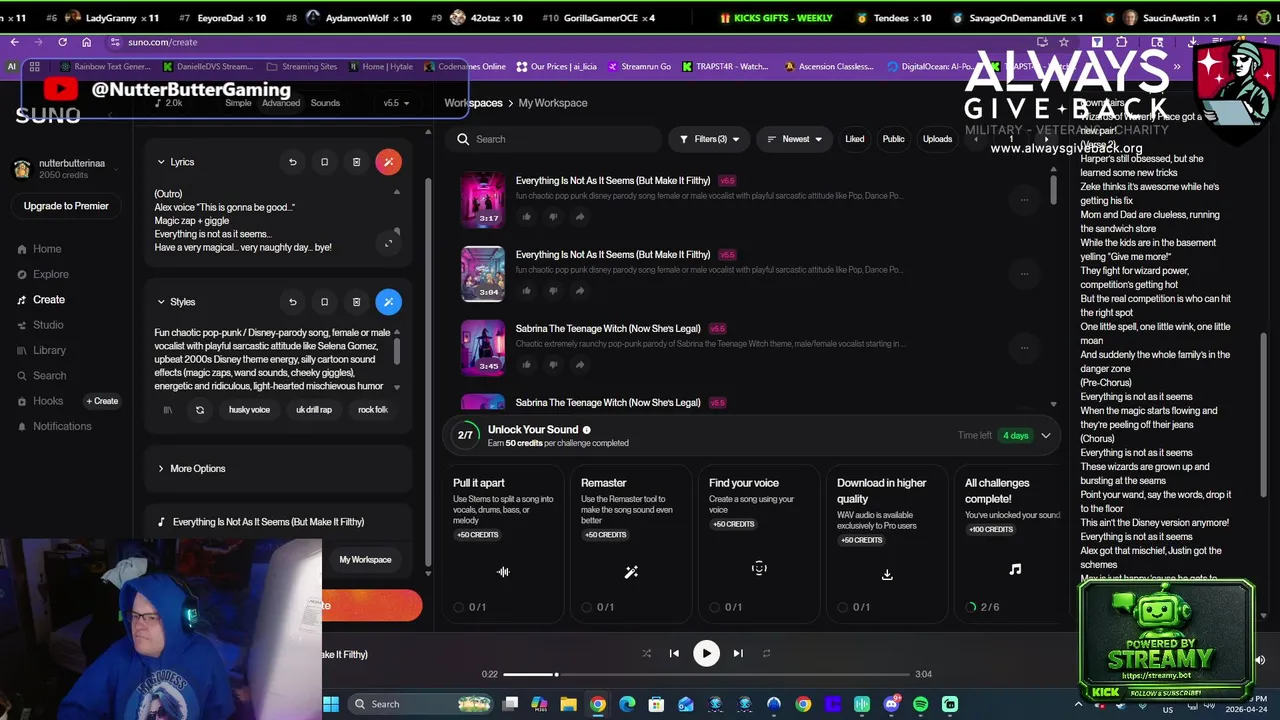Image resolution: width=1280 pixels, height=720 pixels.
Task: Focus the workspace Search field
Action: (552, 139)
